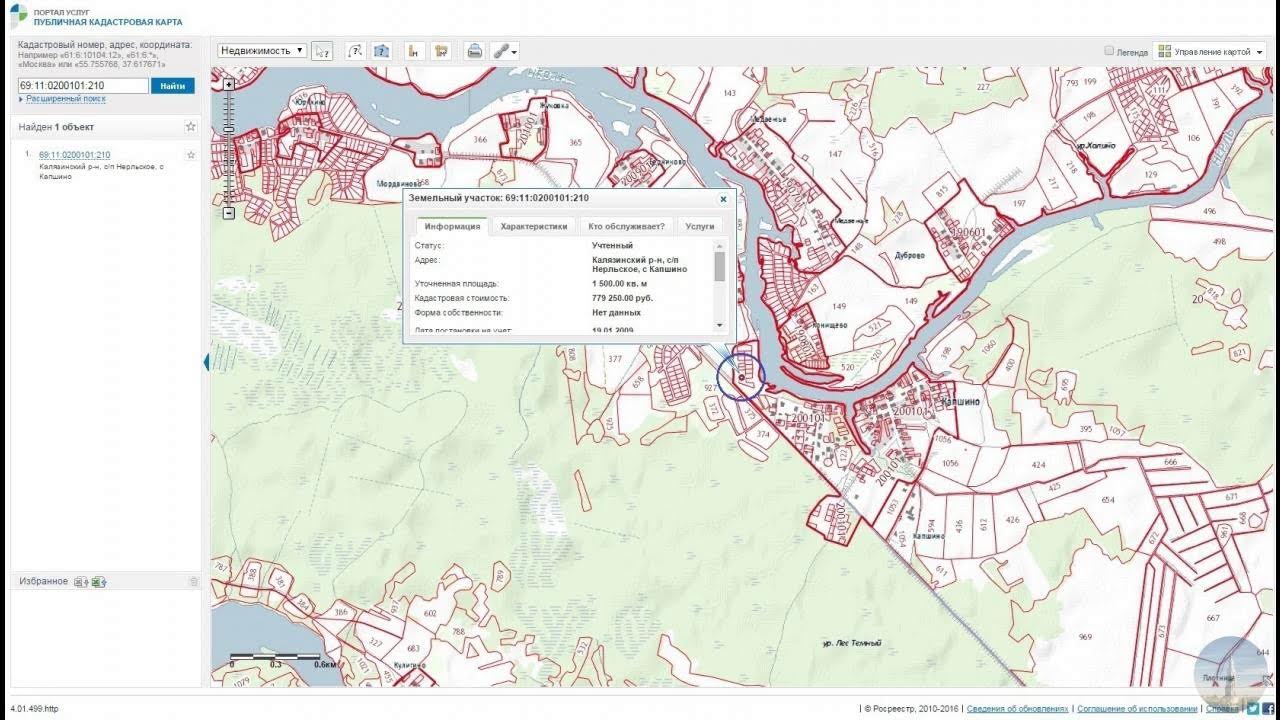Image resolution: width=1280 pixels, height=720 pixels.
Task: Open the Кто обслуживает? tab
Action: click(627, 226)
